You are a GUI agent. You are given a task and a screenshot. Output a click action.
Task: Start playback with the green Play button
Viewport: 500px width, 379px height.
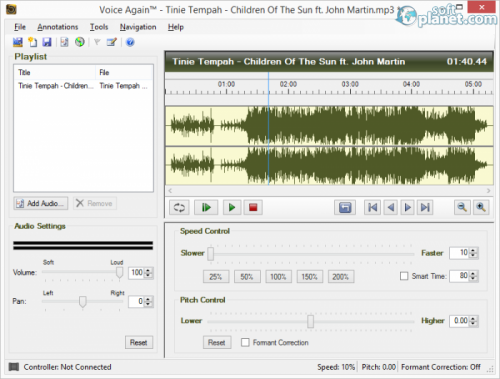tap(232, 208)
